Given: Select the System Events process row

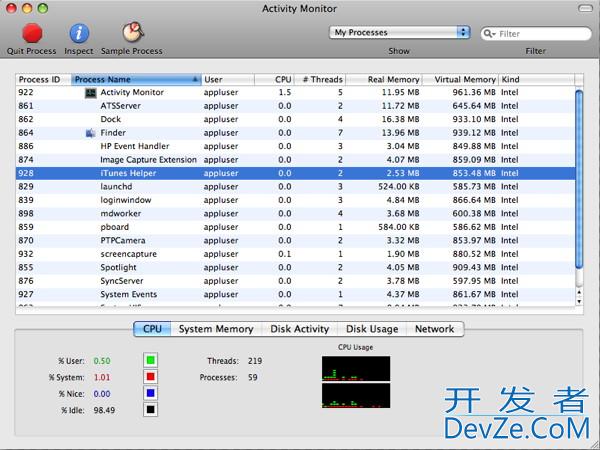Looking at the screenshot, I should (x=295, y=294).
